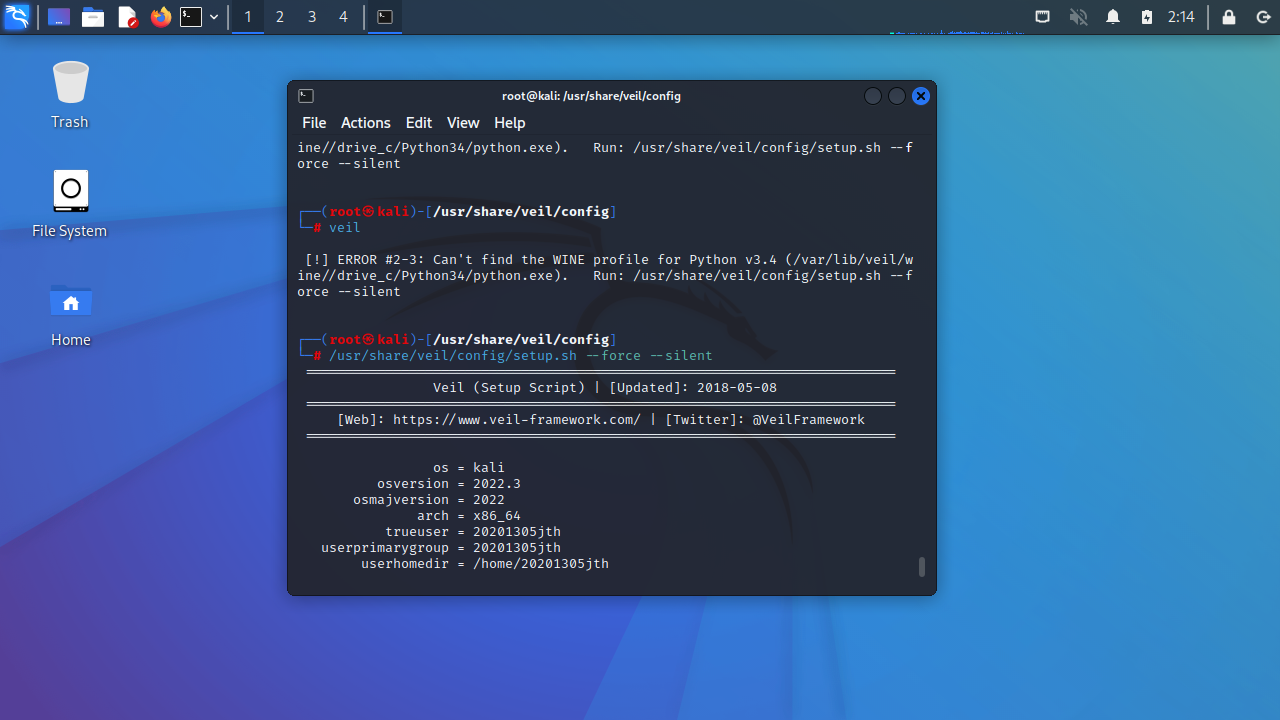Open a new terminal from the panel launcher
Image resolution: width=1280 pixels, height=720 pixels.
[191, 17]
